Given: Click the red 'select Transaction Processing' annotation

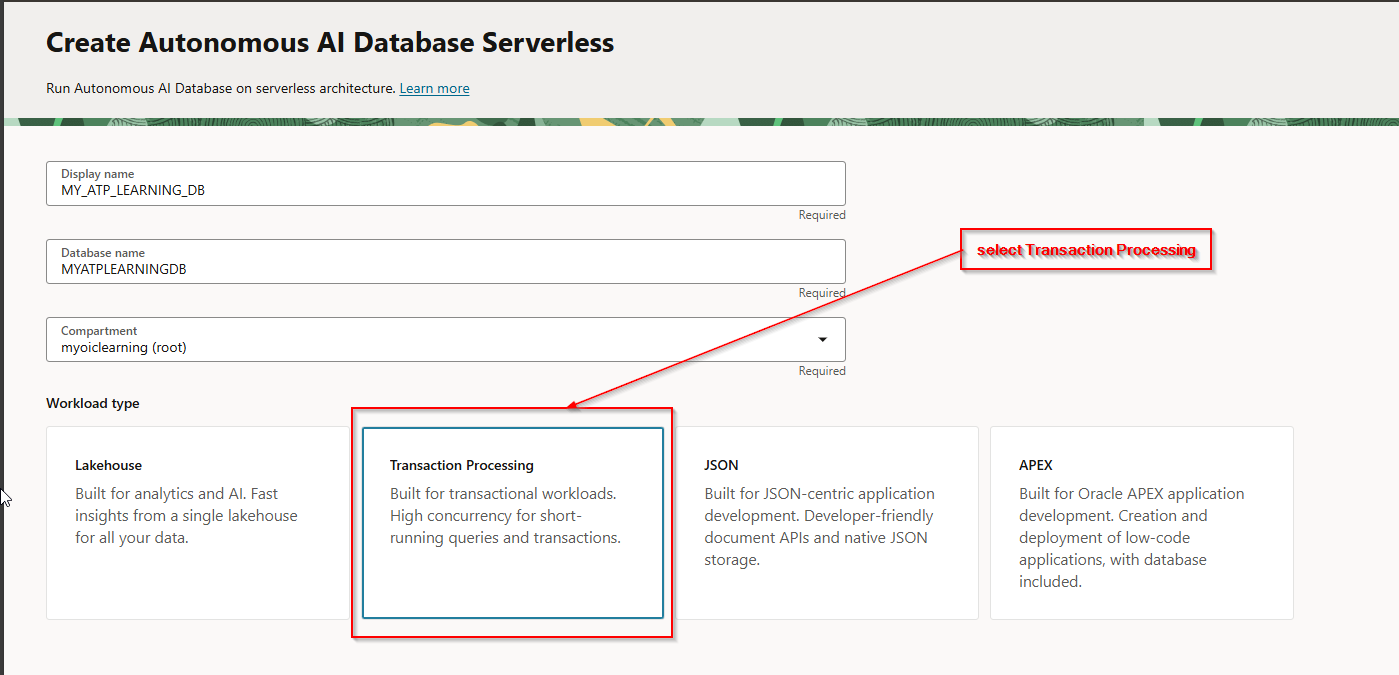Looking at the screenshot, I should [x=1086, y=250].
